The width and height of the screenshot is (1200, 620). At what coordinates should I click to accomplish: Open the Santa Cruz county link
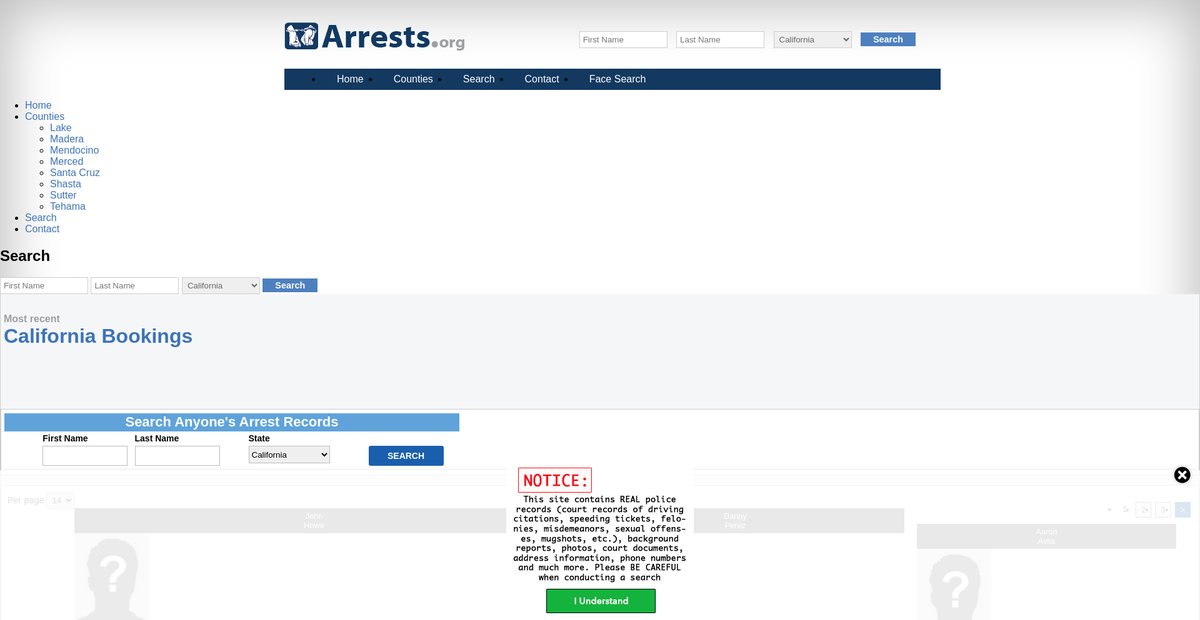[x=75, y=173]
